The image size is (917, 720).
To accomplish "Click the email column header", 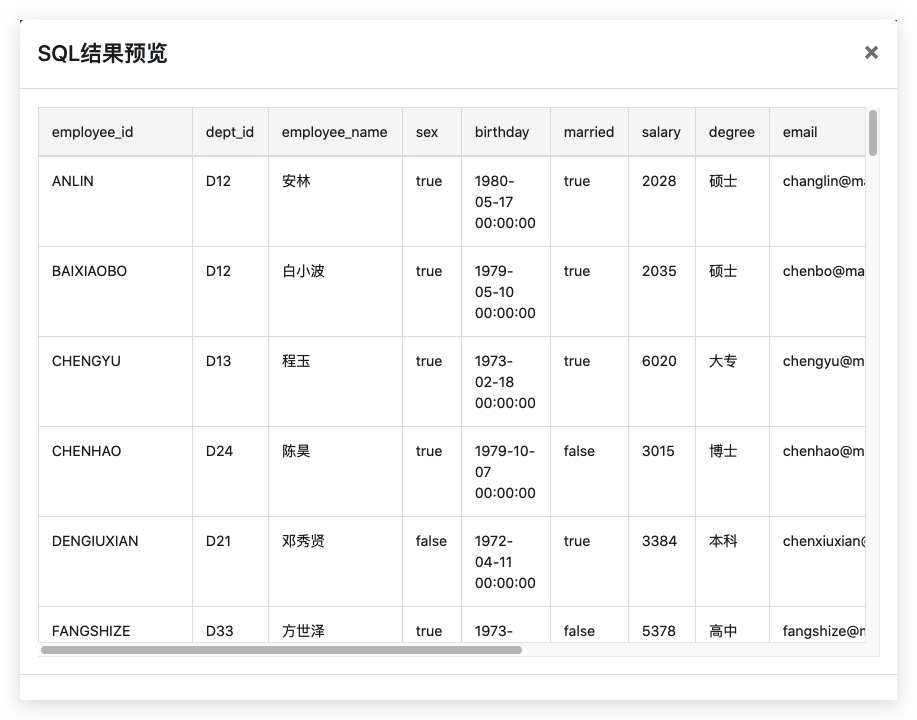I will click(x=818, y=132).
